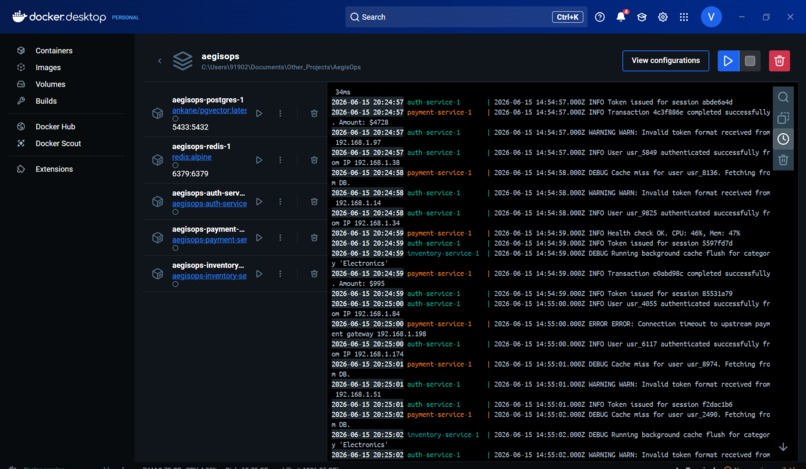This screenshot has height=469, width=806.
Task: Open port 6379:6379 link
Action: point(190,174)
